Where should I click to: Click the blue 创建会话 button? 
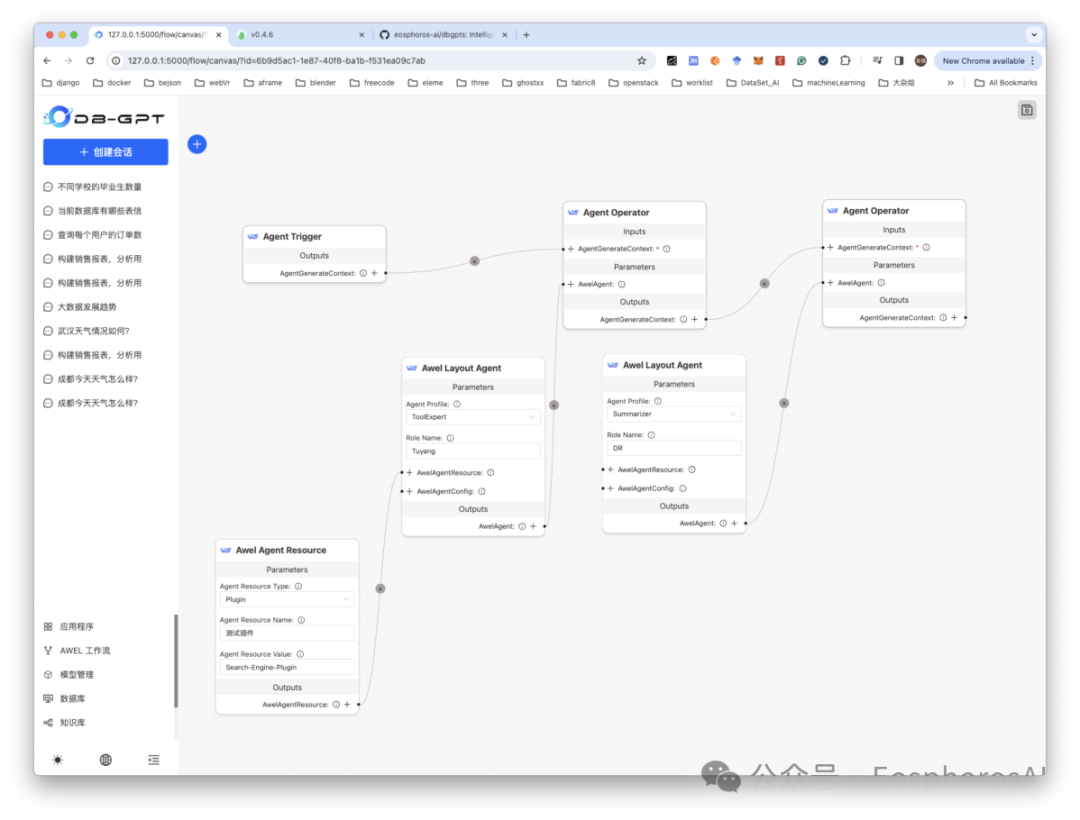click(x=105, y=151)
